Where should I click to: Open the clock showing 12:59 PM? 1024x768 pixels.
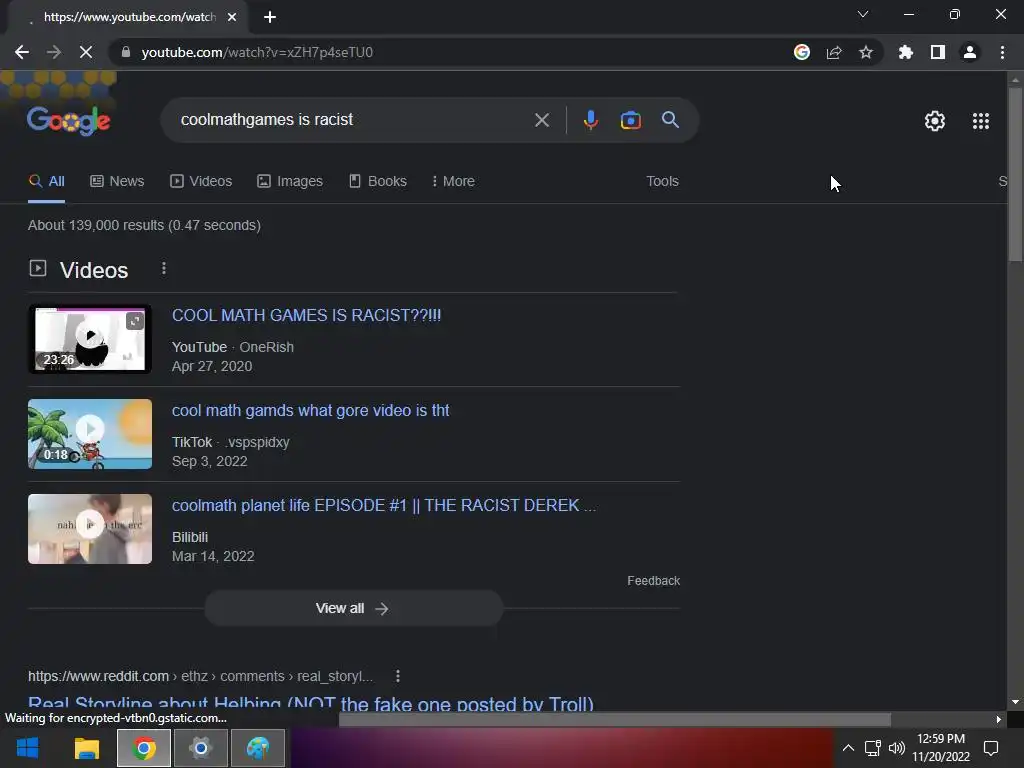940,748
